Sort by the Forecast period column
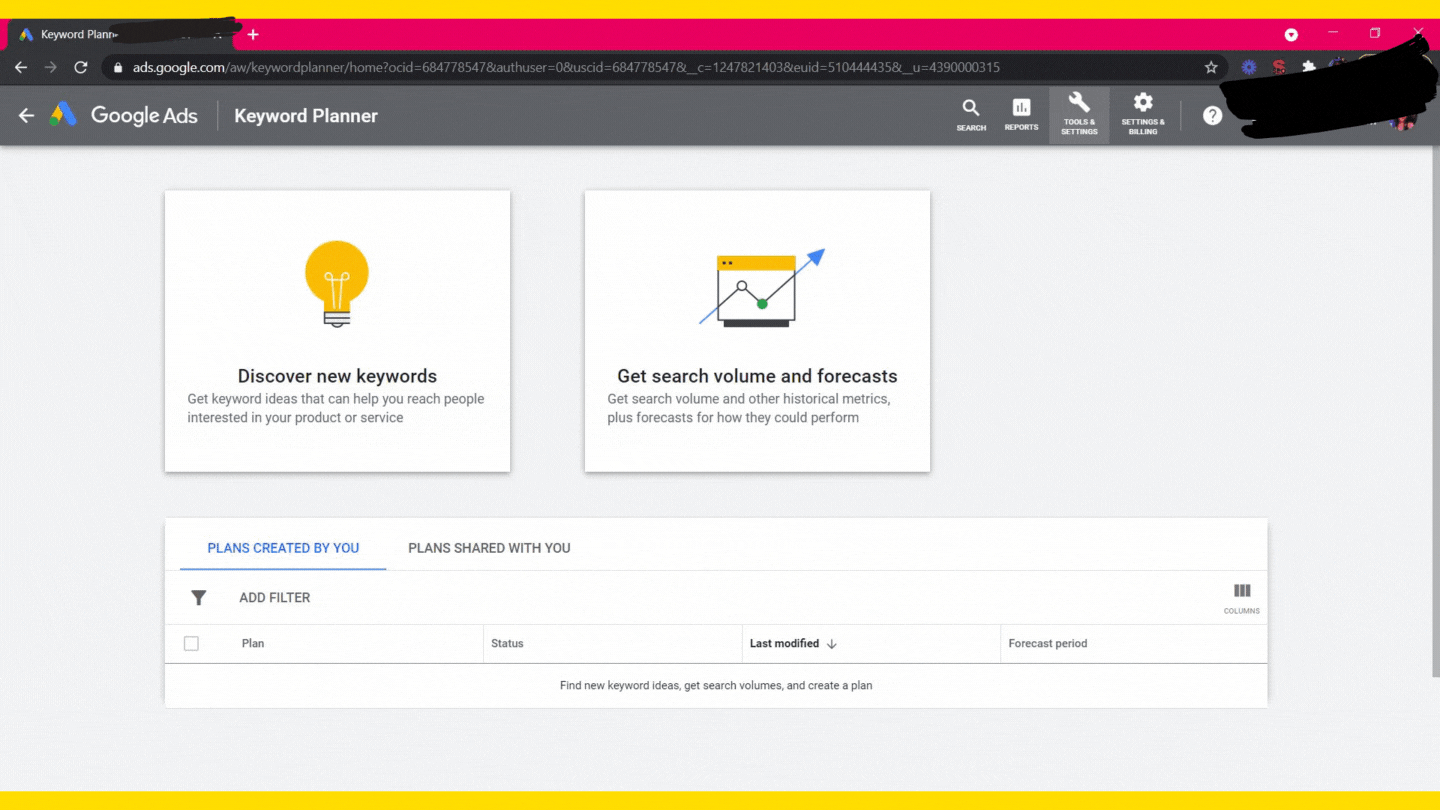Image resolution: width=1440 pixels, height=810 pixels. click(x=1047, y=644)
